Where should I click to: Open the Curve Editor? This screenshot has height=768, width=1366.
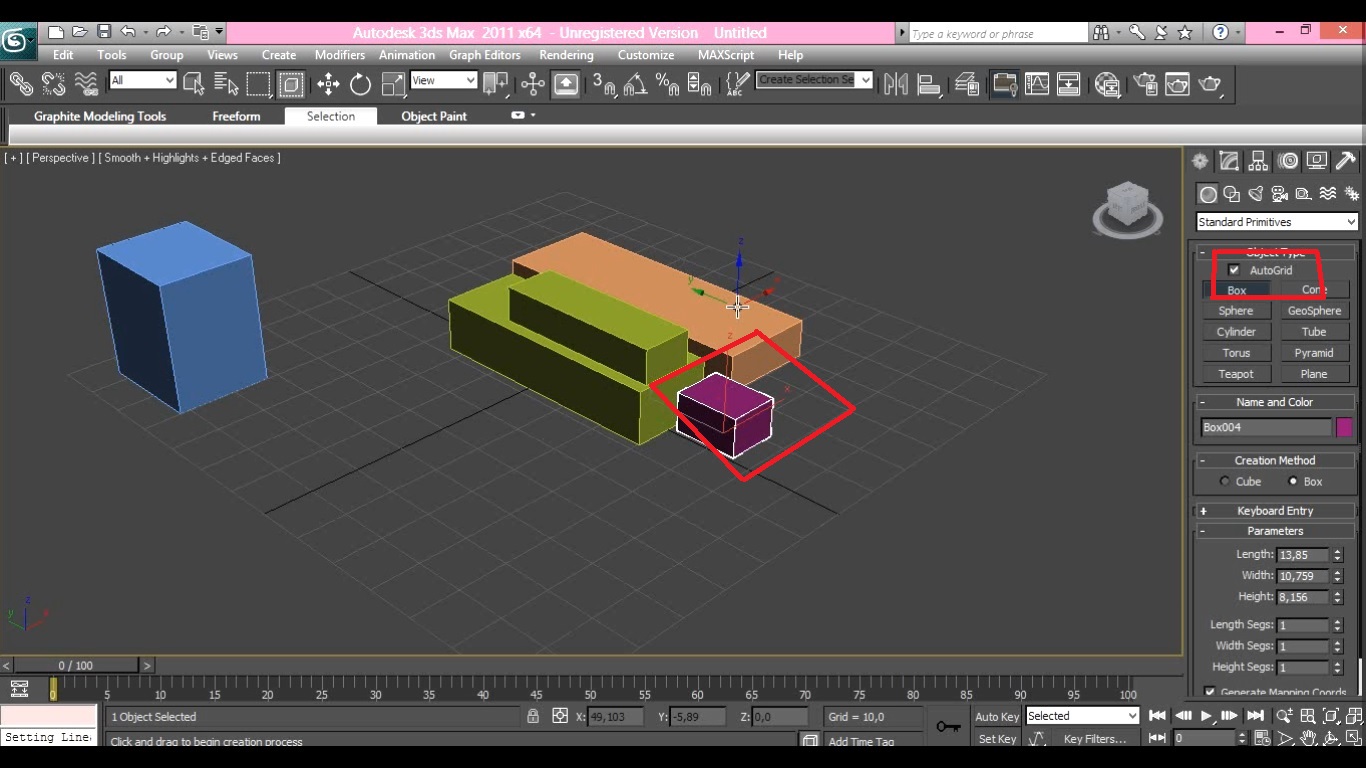(x=1036, y=84)
